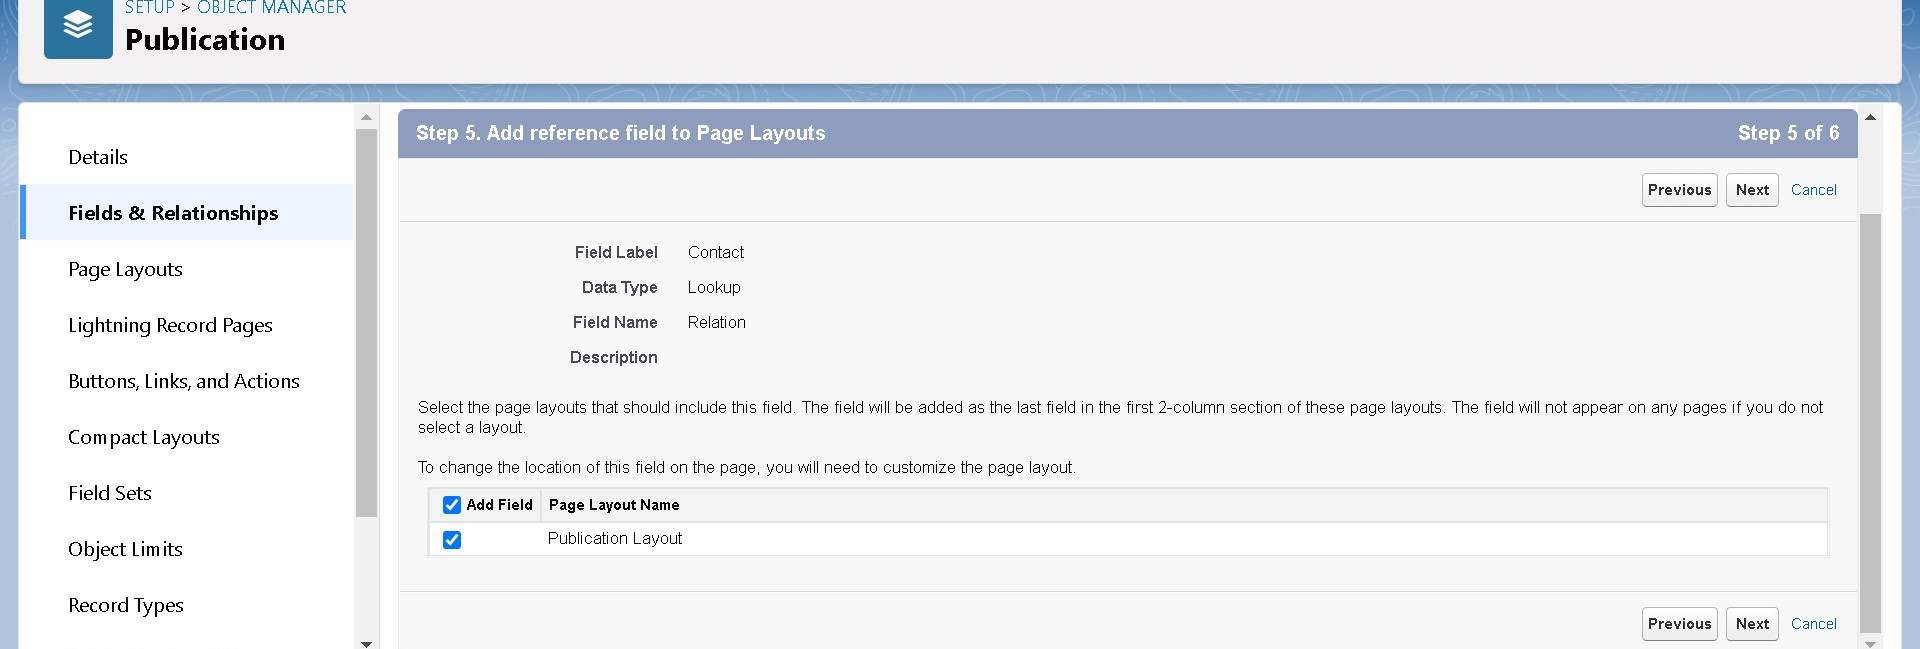The image size is (1920, 649).
Task: Click the main panel scroll up arrow
Action: pos(1870,117)
